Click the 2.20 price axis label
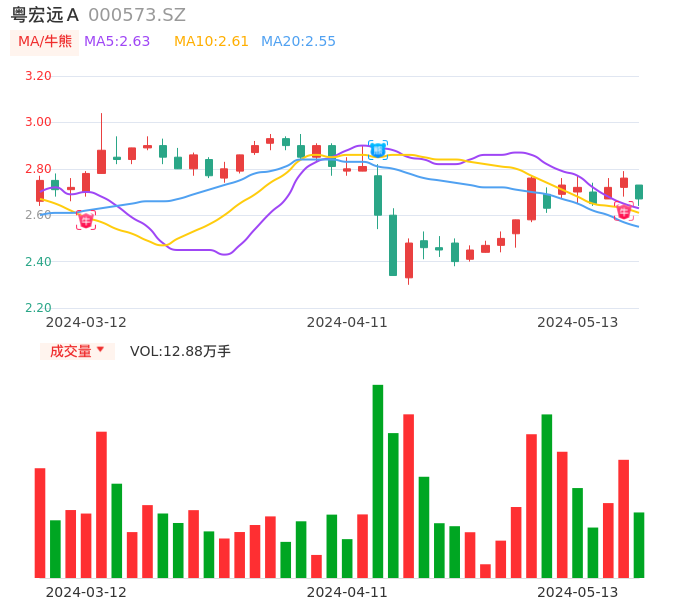The width and height of the screenshot is (686, 606). click(38, 308)
